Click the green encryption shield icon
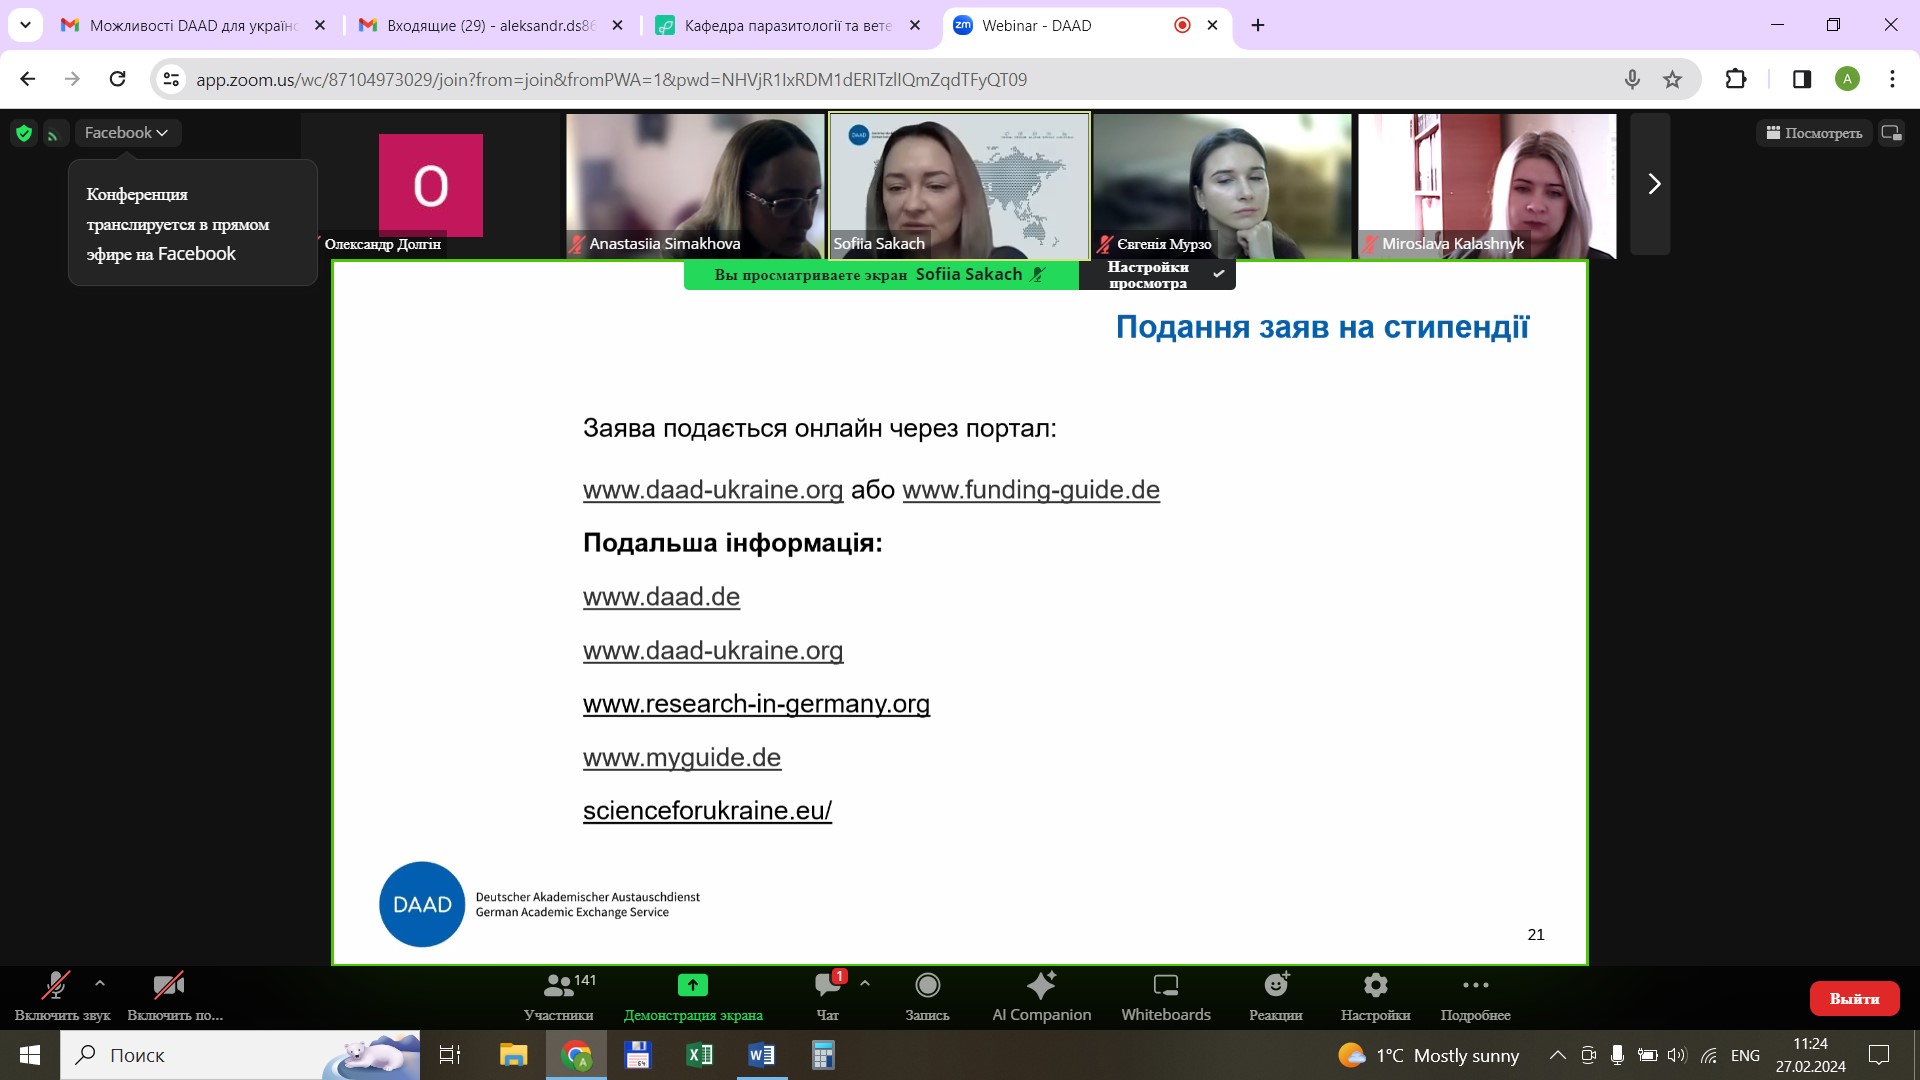Screen dimensions: 1920x1080 click(x=24, y=133)
